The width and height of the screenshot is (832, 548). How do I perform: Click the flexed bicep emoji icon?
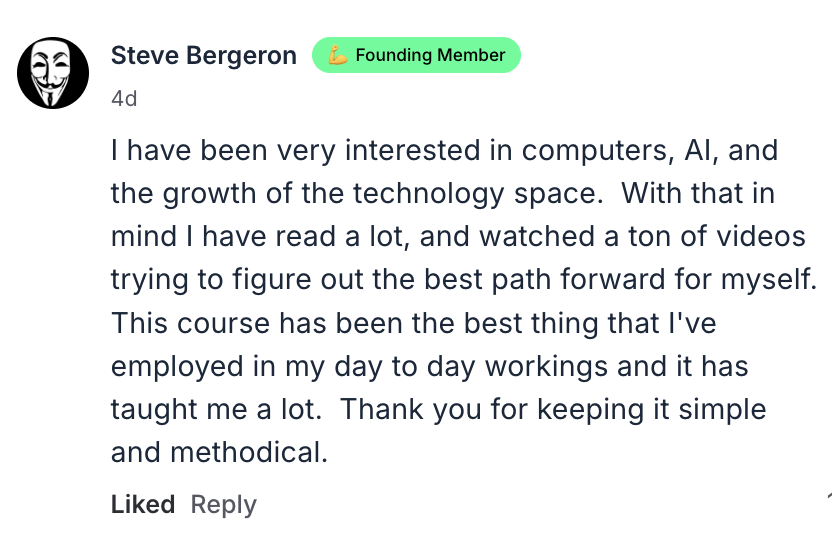pos(339,55)
